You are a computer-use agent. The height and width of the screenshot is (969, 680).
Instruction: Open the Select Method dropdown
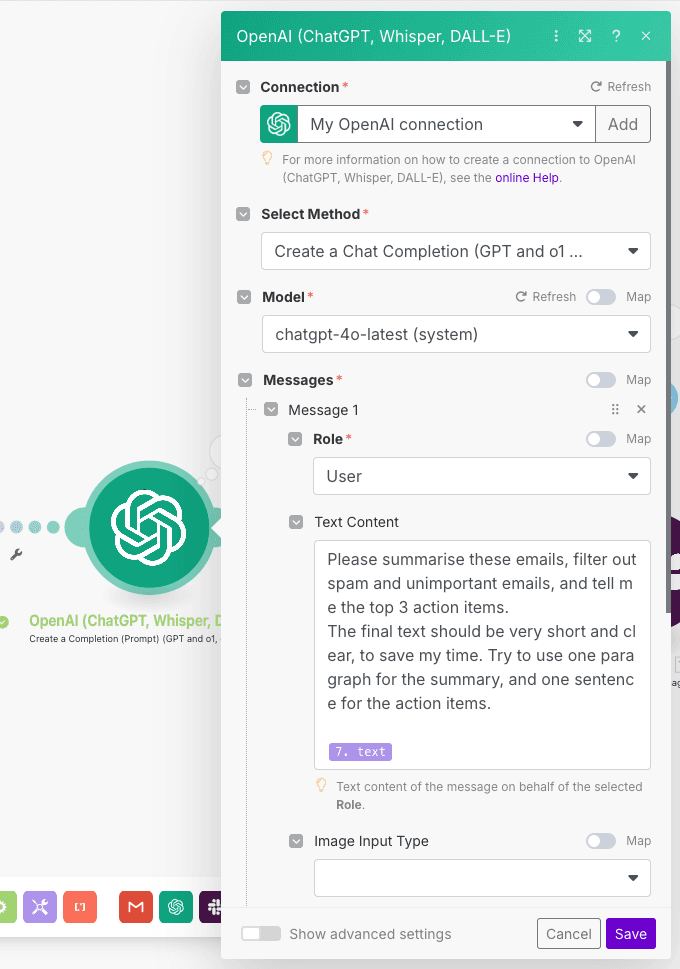tap(456, 251)
